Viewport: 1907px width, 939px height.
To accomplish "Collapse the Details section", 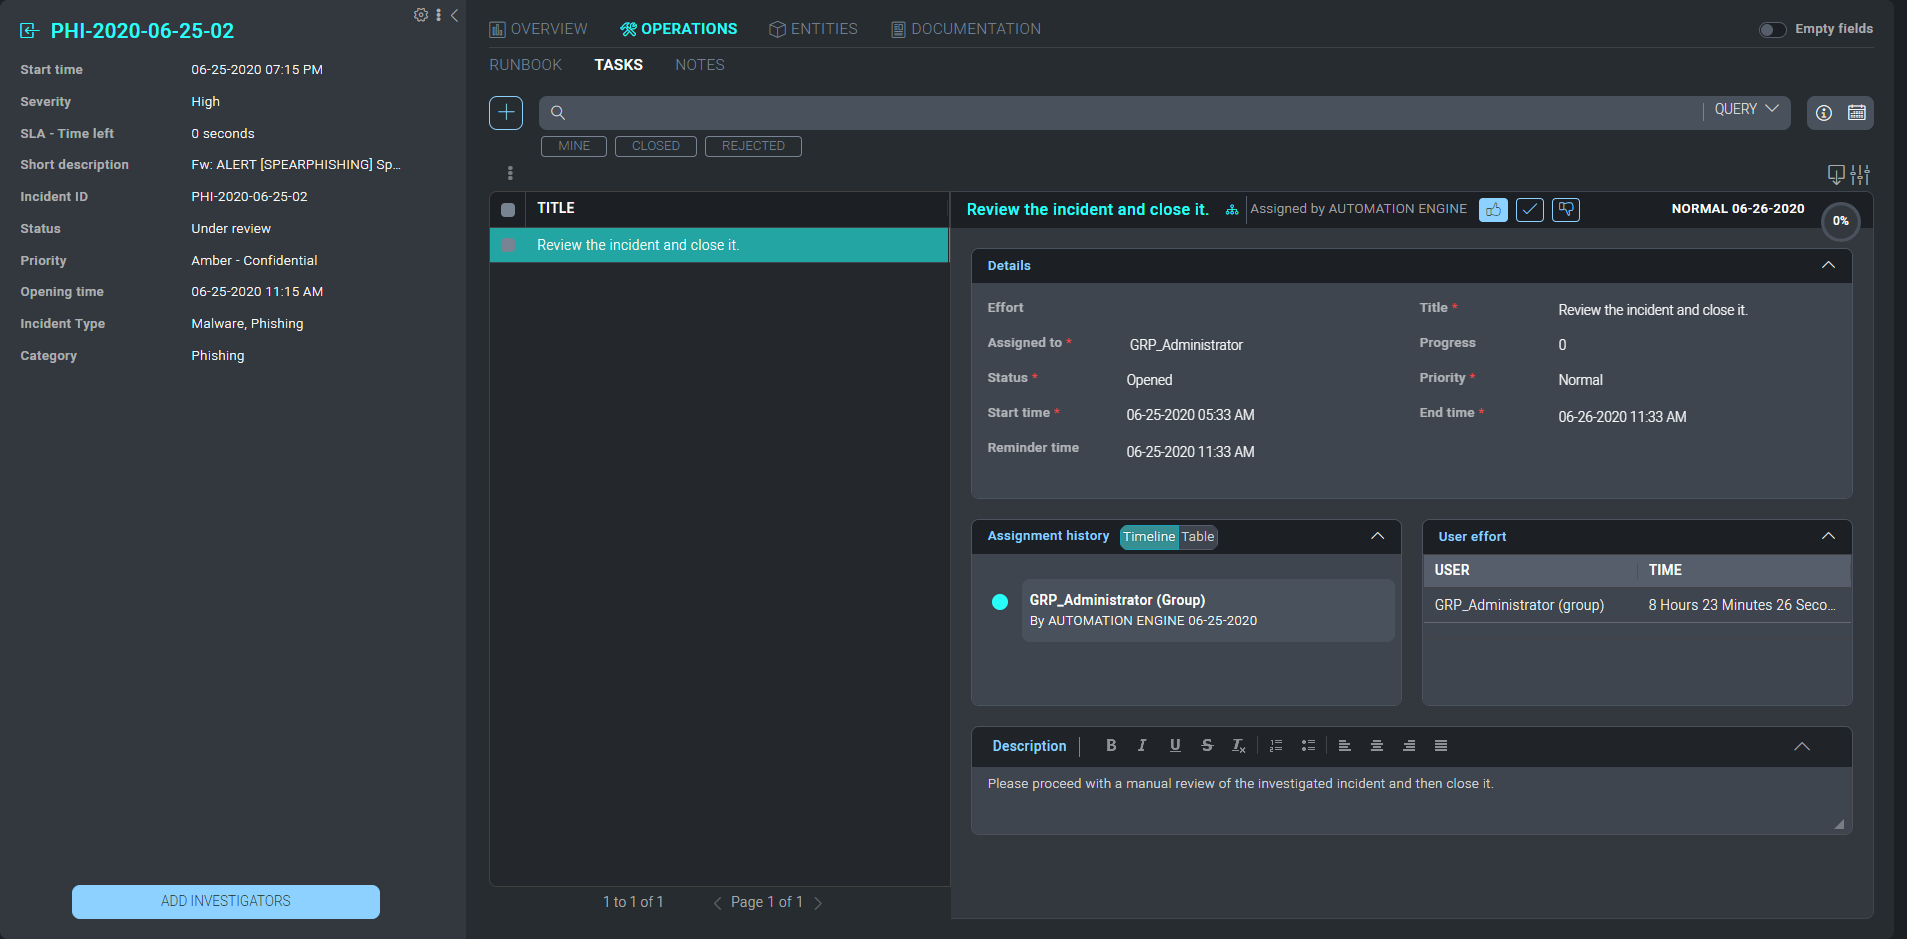I will pos(1828,266).
